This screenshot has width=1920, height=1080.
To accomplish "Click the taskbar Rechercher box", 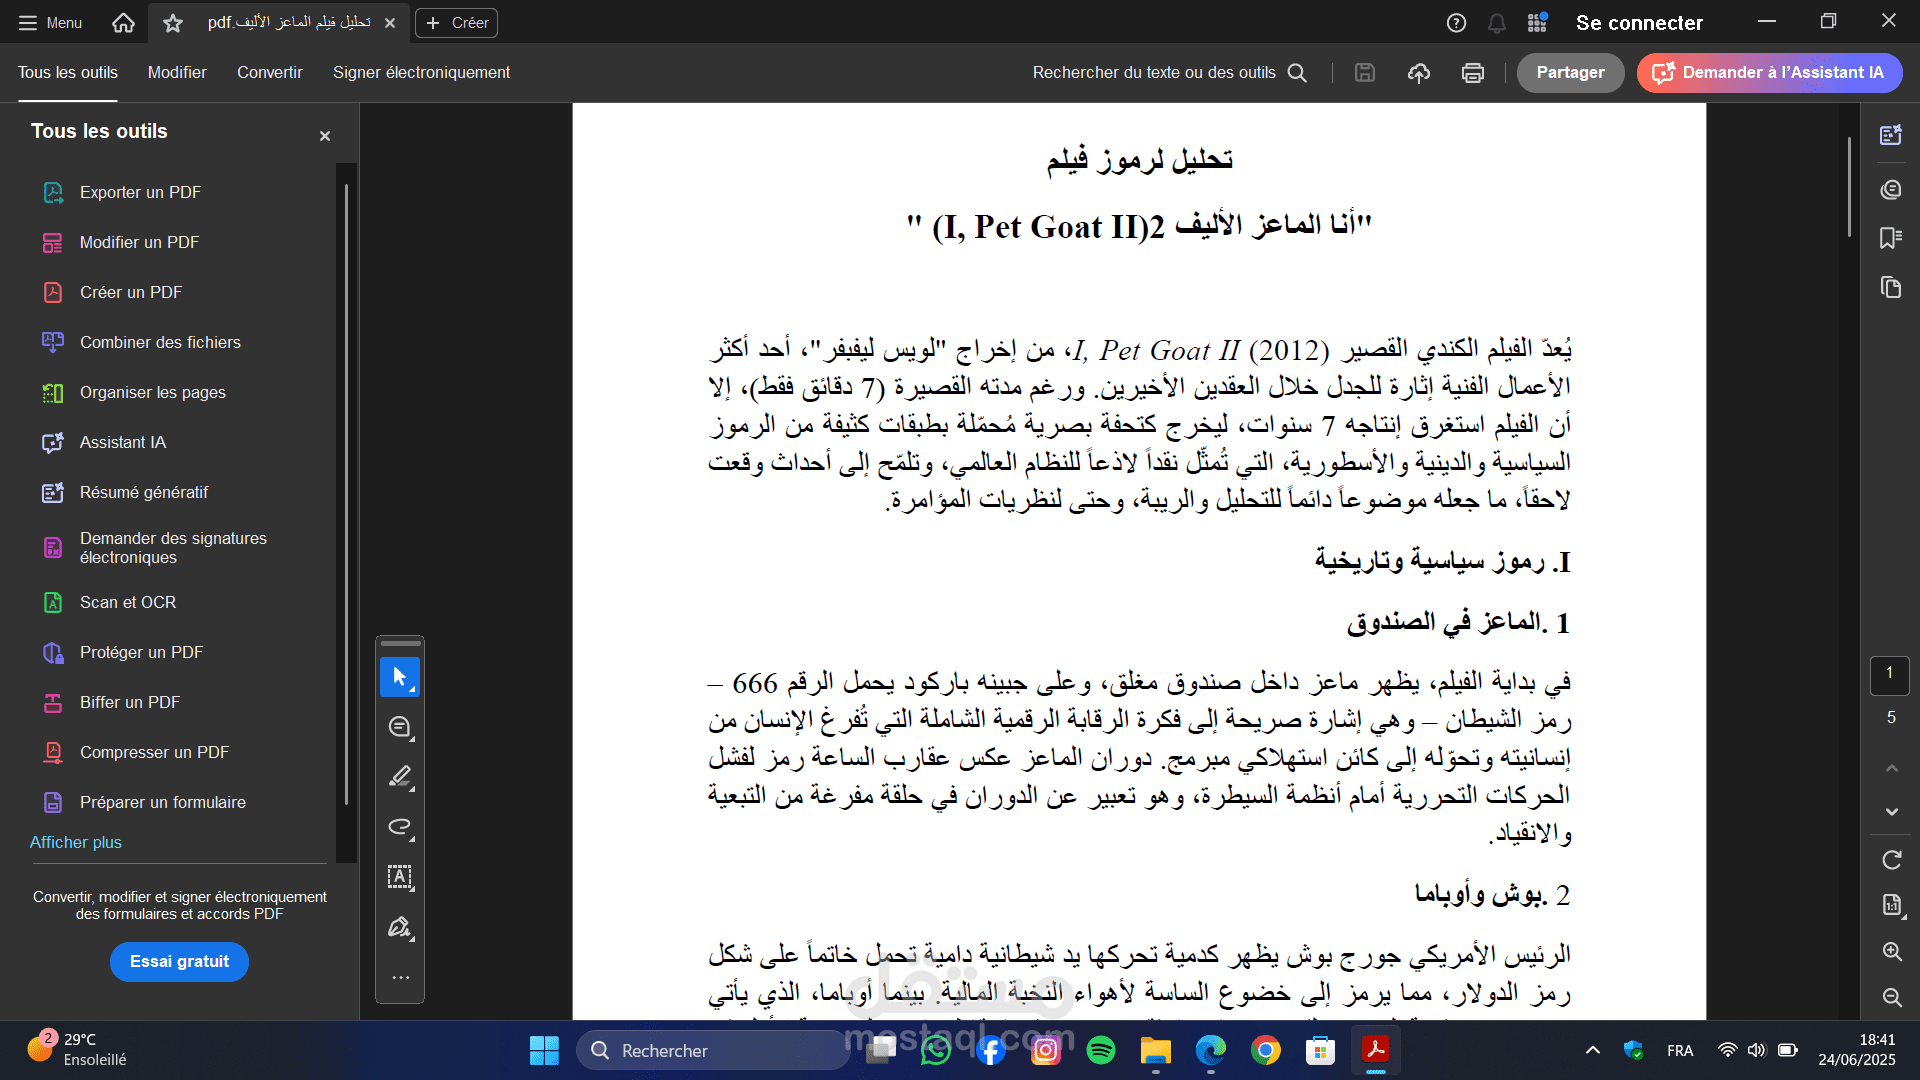I will point(714,1050).
